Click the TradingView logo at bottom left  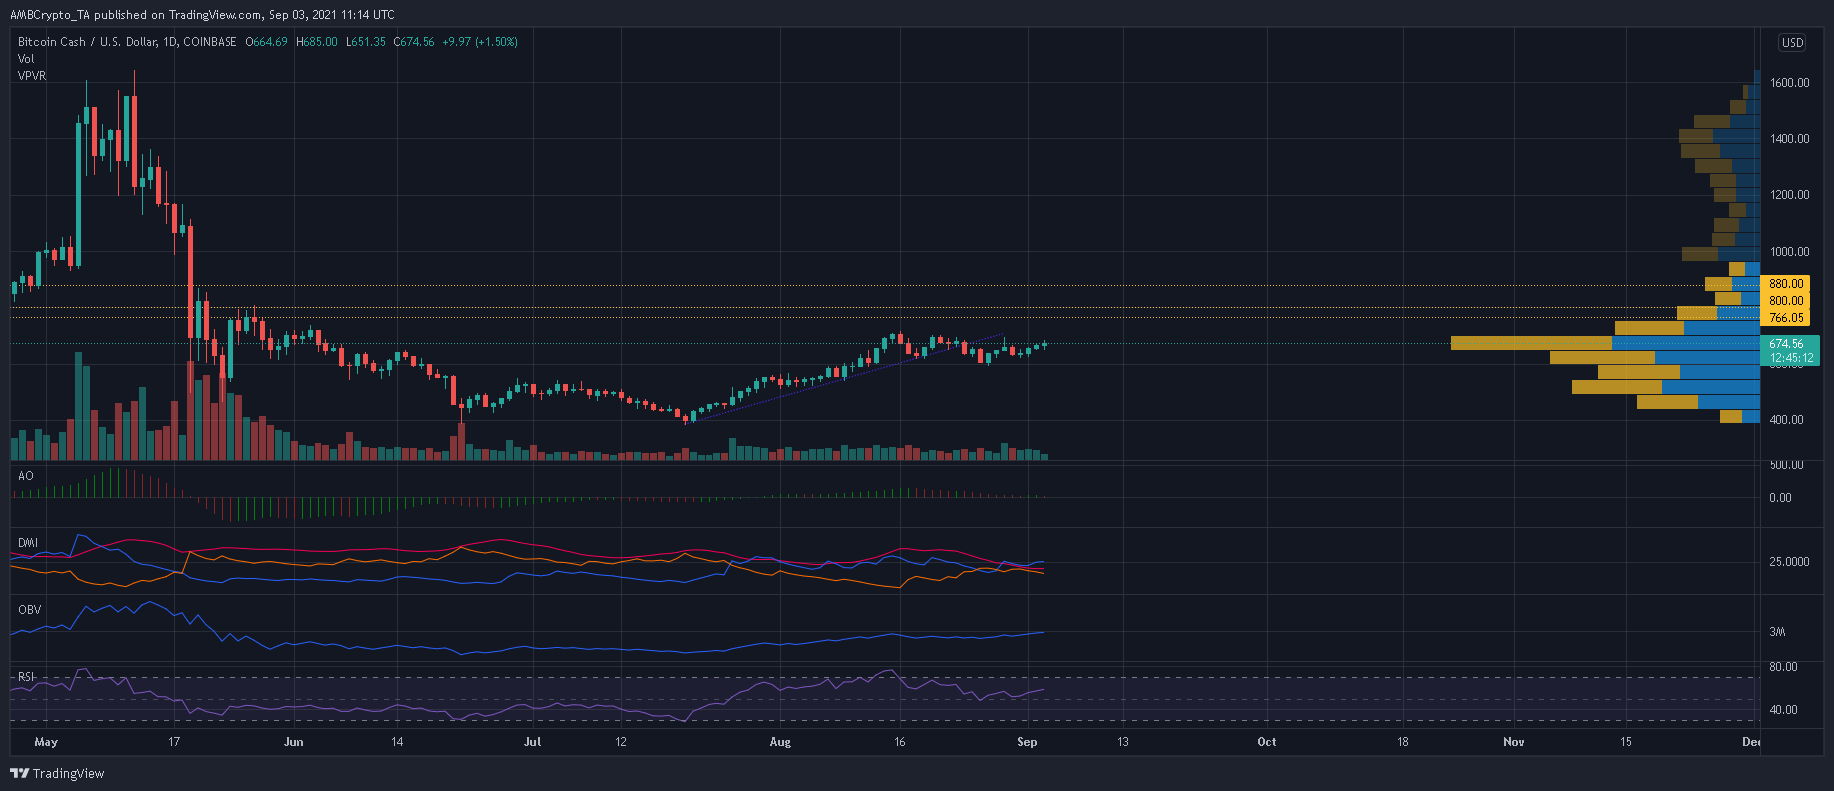[57, 773]
